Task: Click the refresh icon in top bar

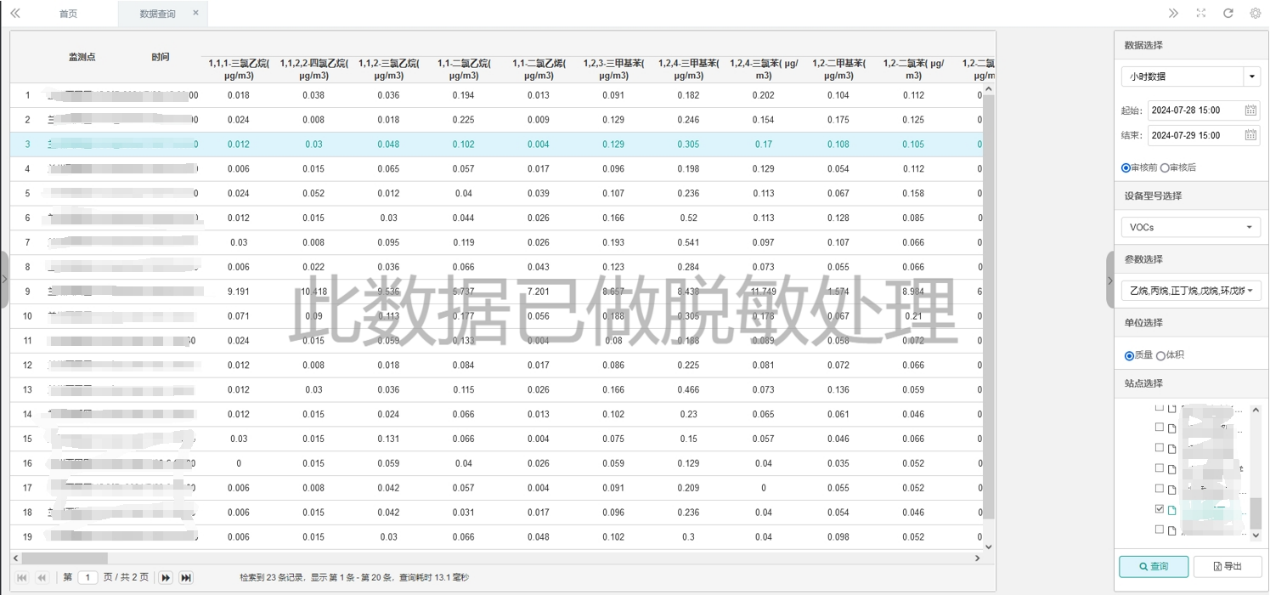Action: 1228,13
